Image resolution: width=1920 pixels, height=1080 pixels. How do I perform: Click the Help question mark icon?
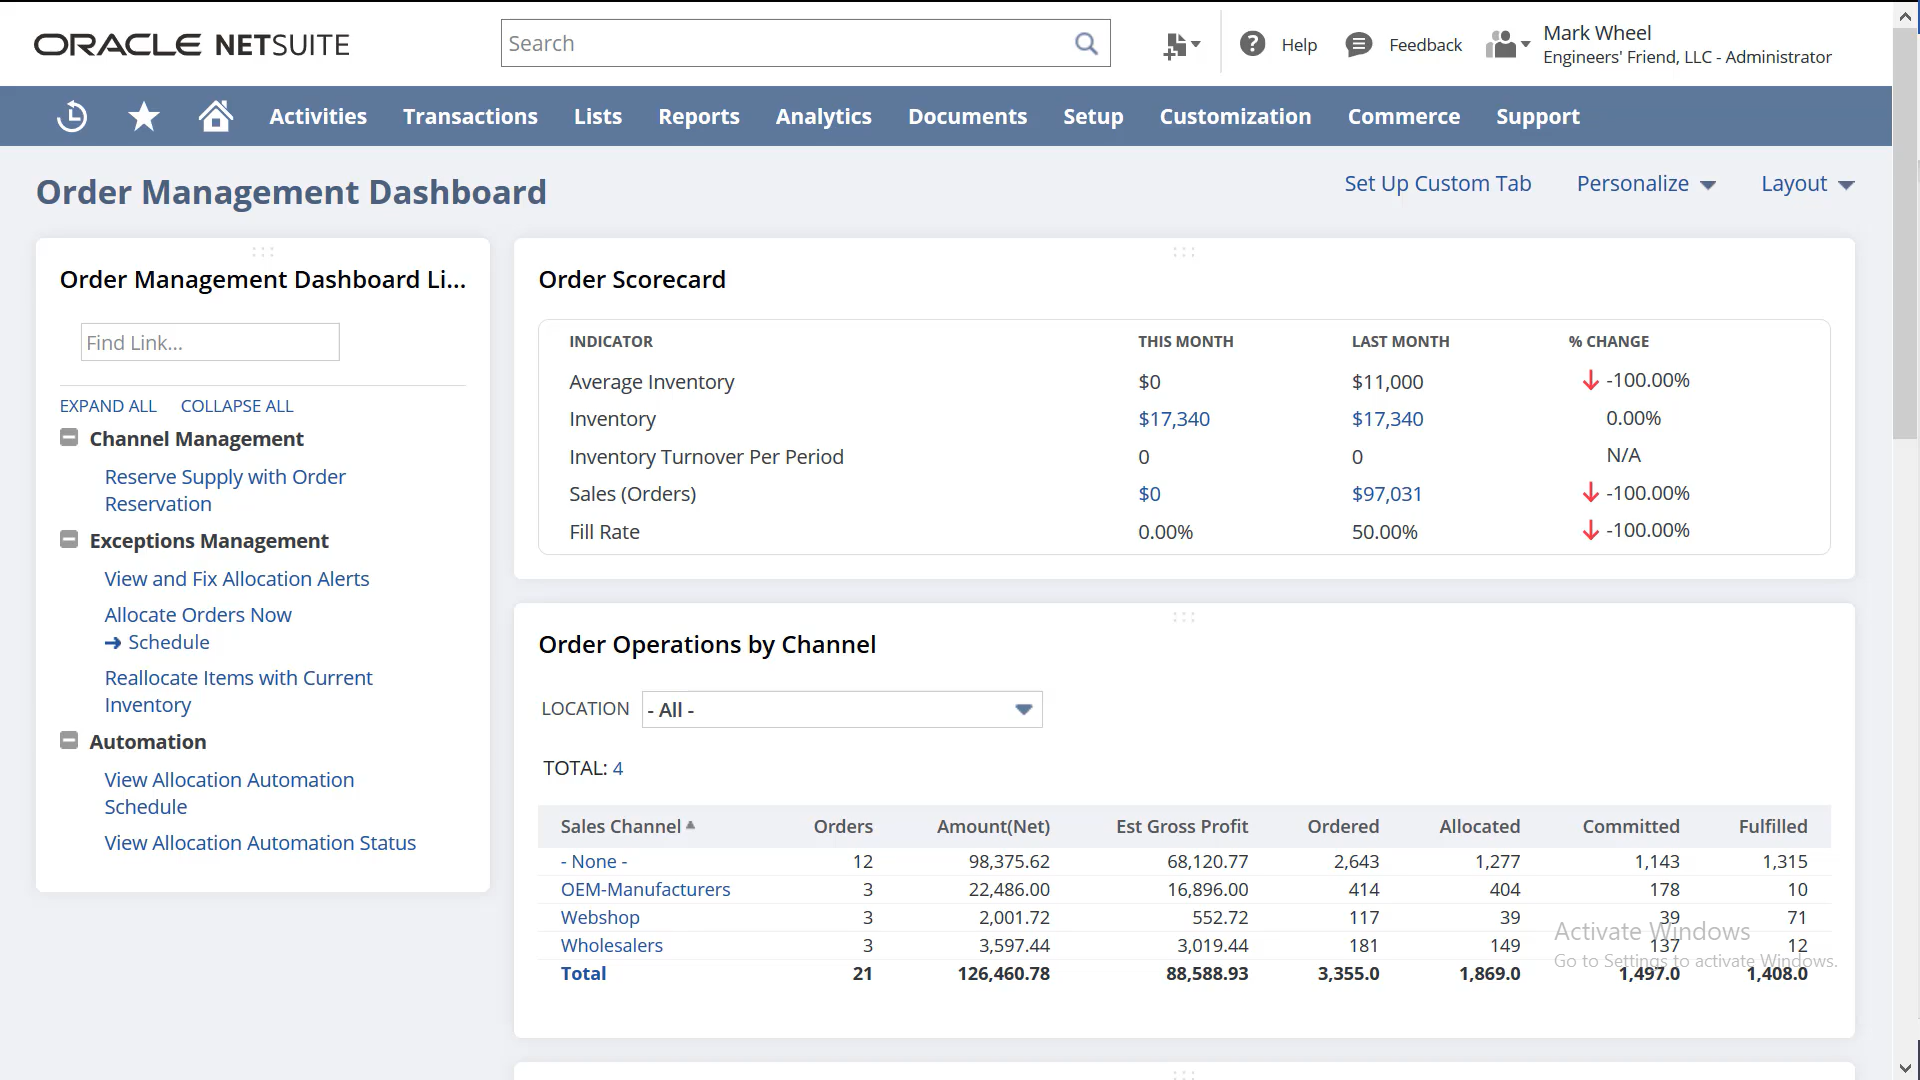[1252, 44]
